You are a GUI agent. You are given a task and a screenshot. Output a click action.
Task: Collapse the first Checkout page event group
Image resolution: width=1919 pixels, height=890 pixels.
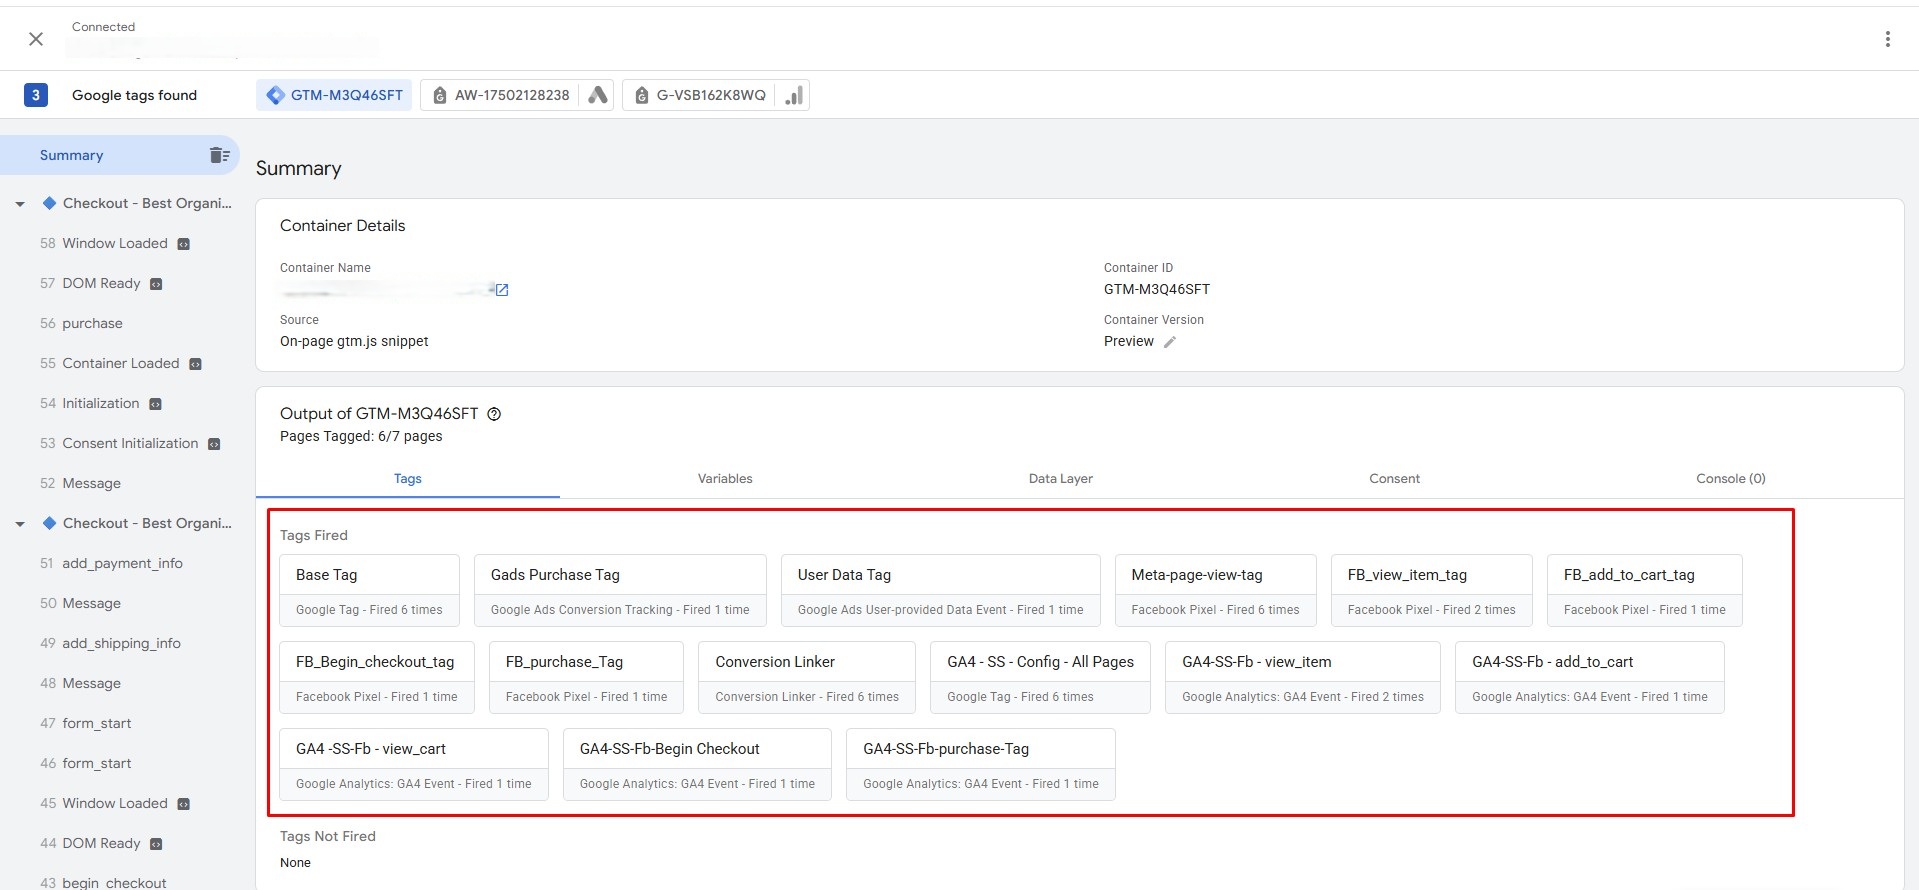pyautogui.click(x=20, y=204)
